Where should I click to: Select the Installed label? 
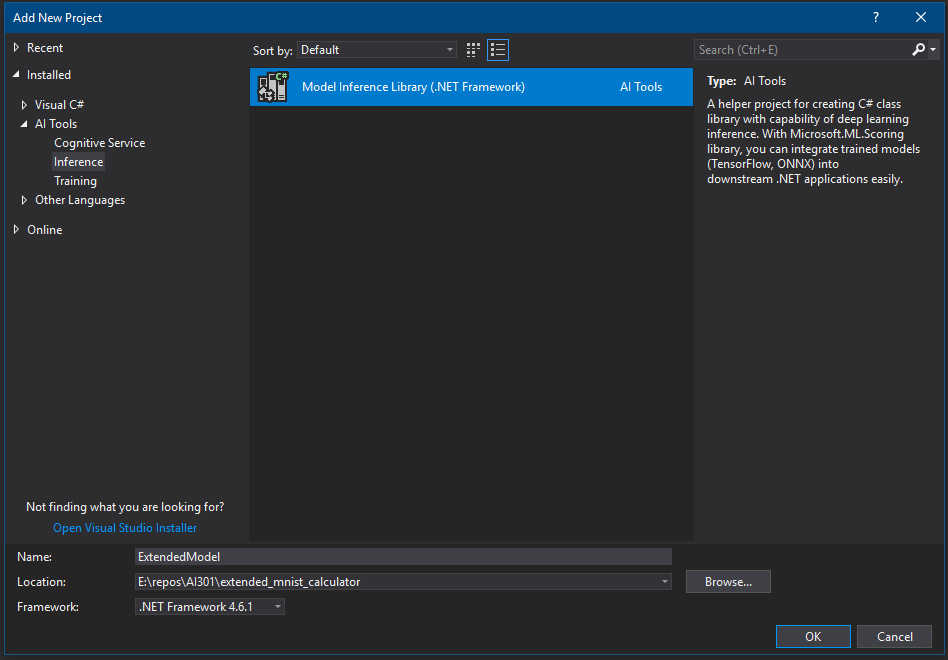[x=49, y=74]
